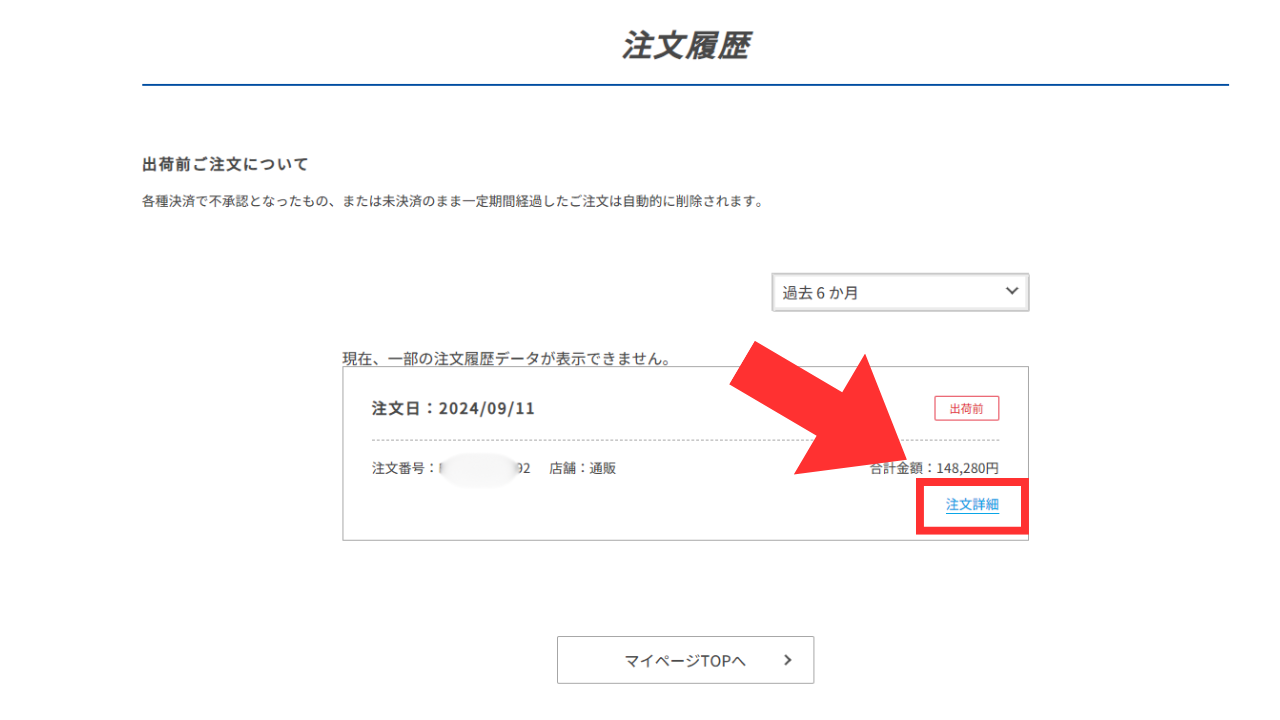The image size is (1280, 720).
Task: Click the blurred order number value
Action: [x=480, y=468]
